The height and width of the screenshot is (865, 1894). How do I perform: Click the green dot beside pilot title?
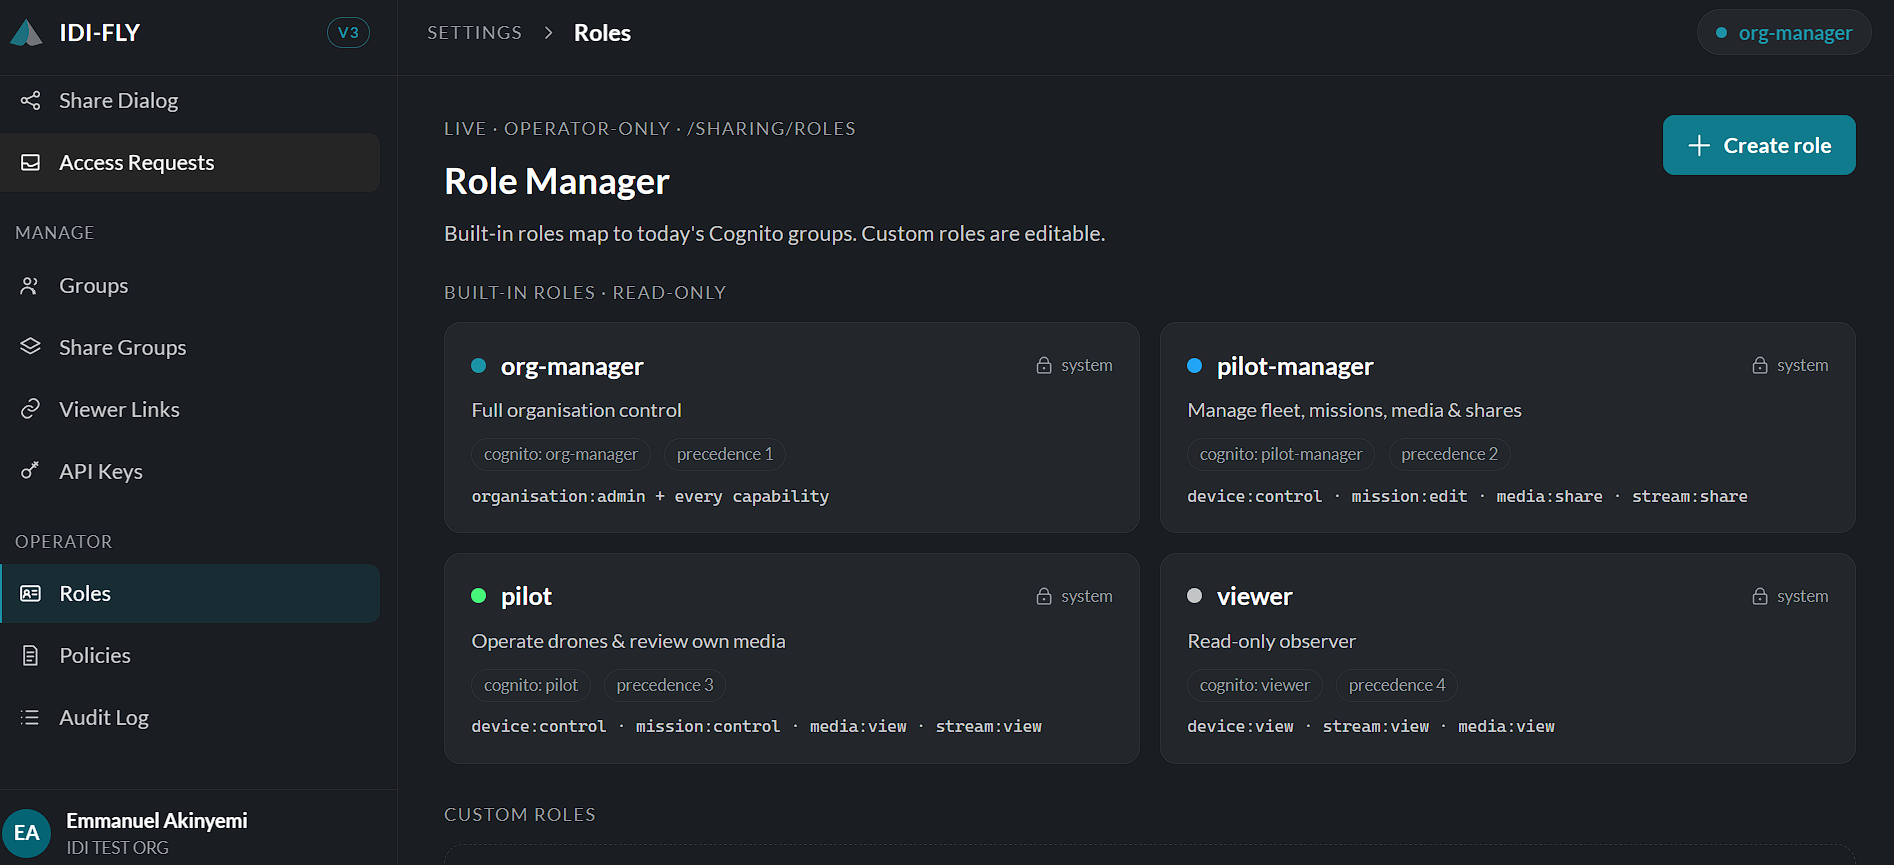tap(478, 596)
